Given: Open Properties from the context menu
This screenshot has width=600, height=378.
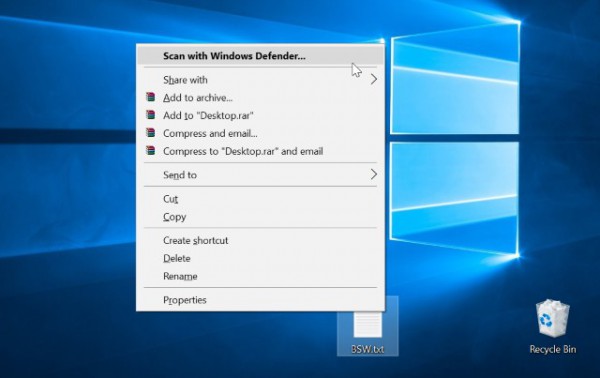Looking at the screenshot, I should point(260,300).
